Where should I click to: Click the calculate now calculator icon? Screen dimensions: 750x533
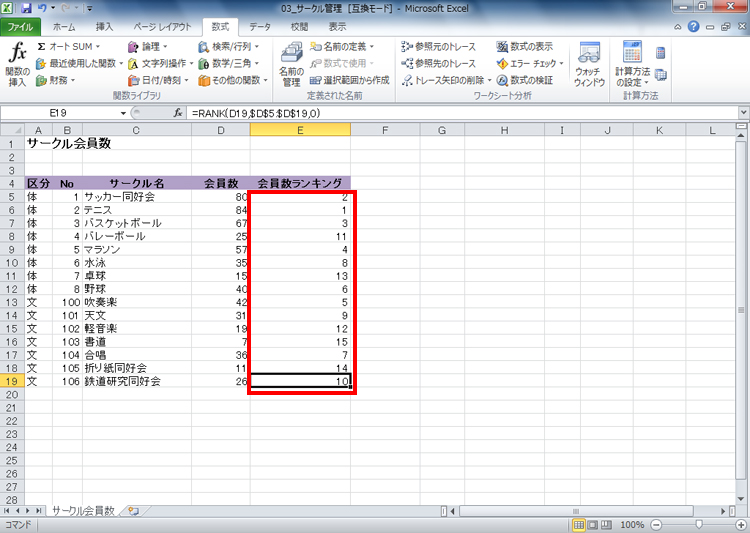pos(661,53)
